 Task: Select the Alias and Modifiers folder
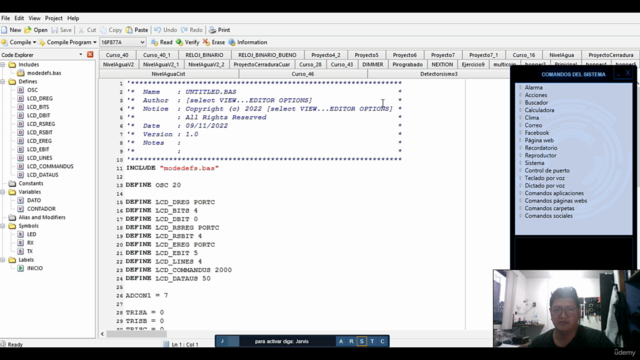tap(42, 217)
